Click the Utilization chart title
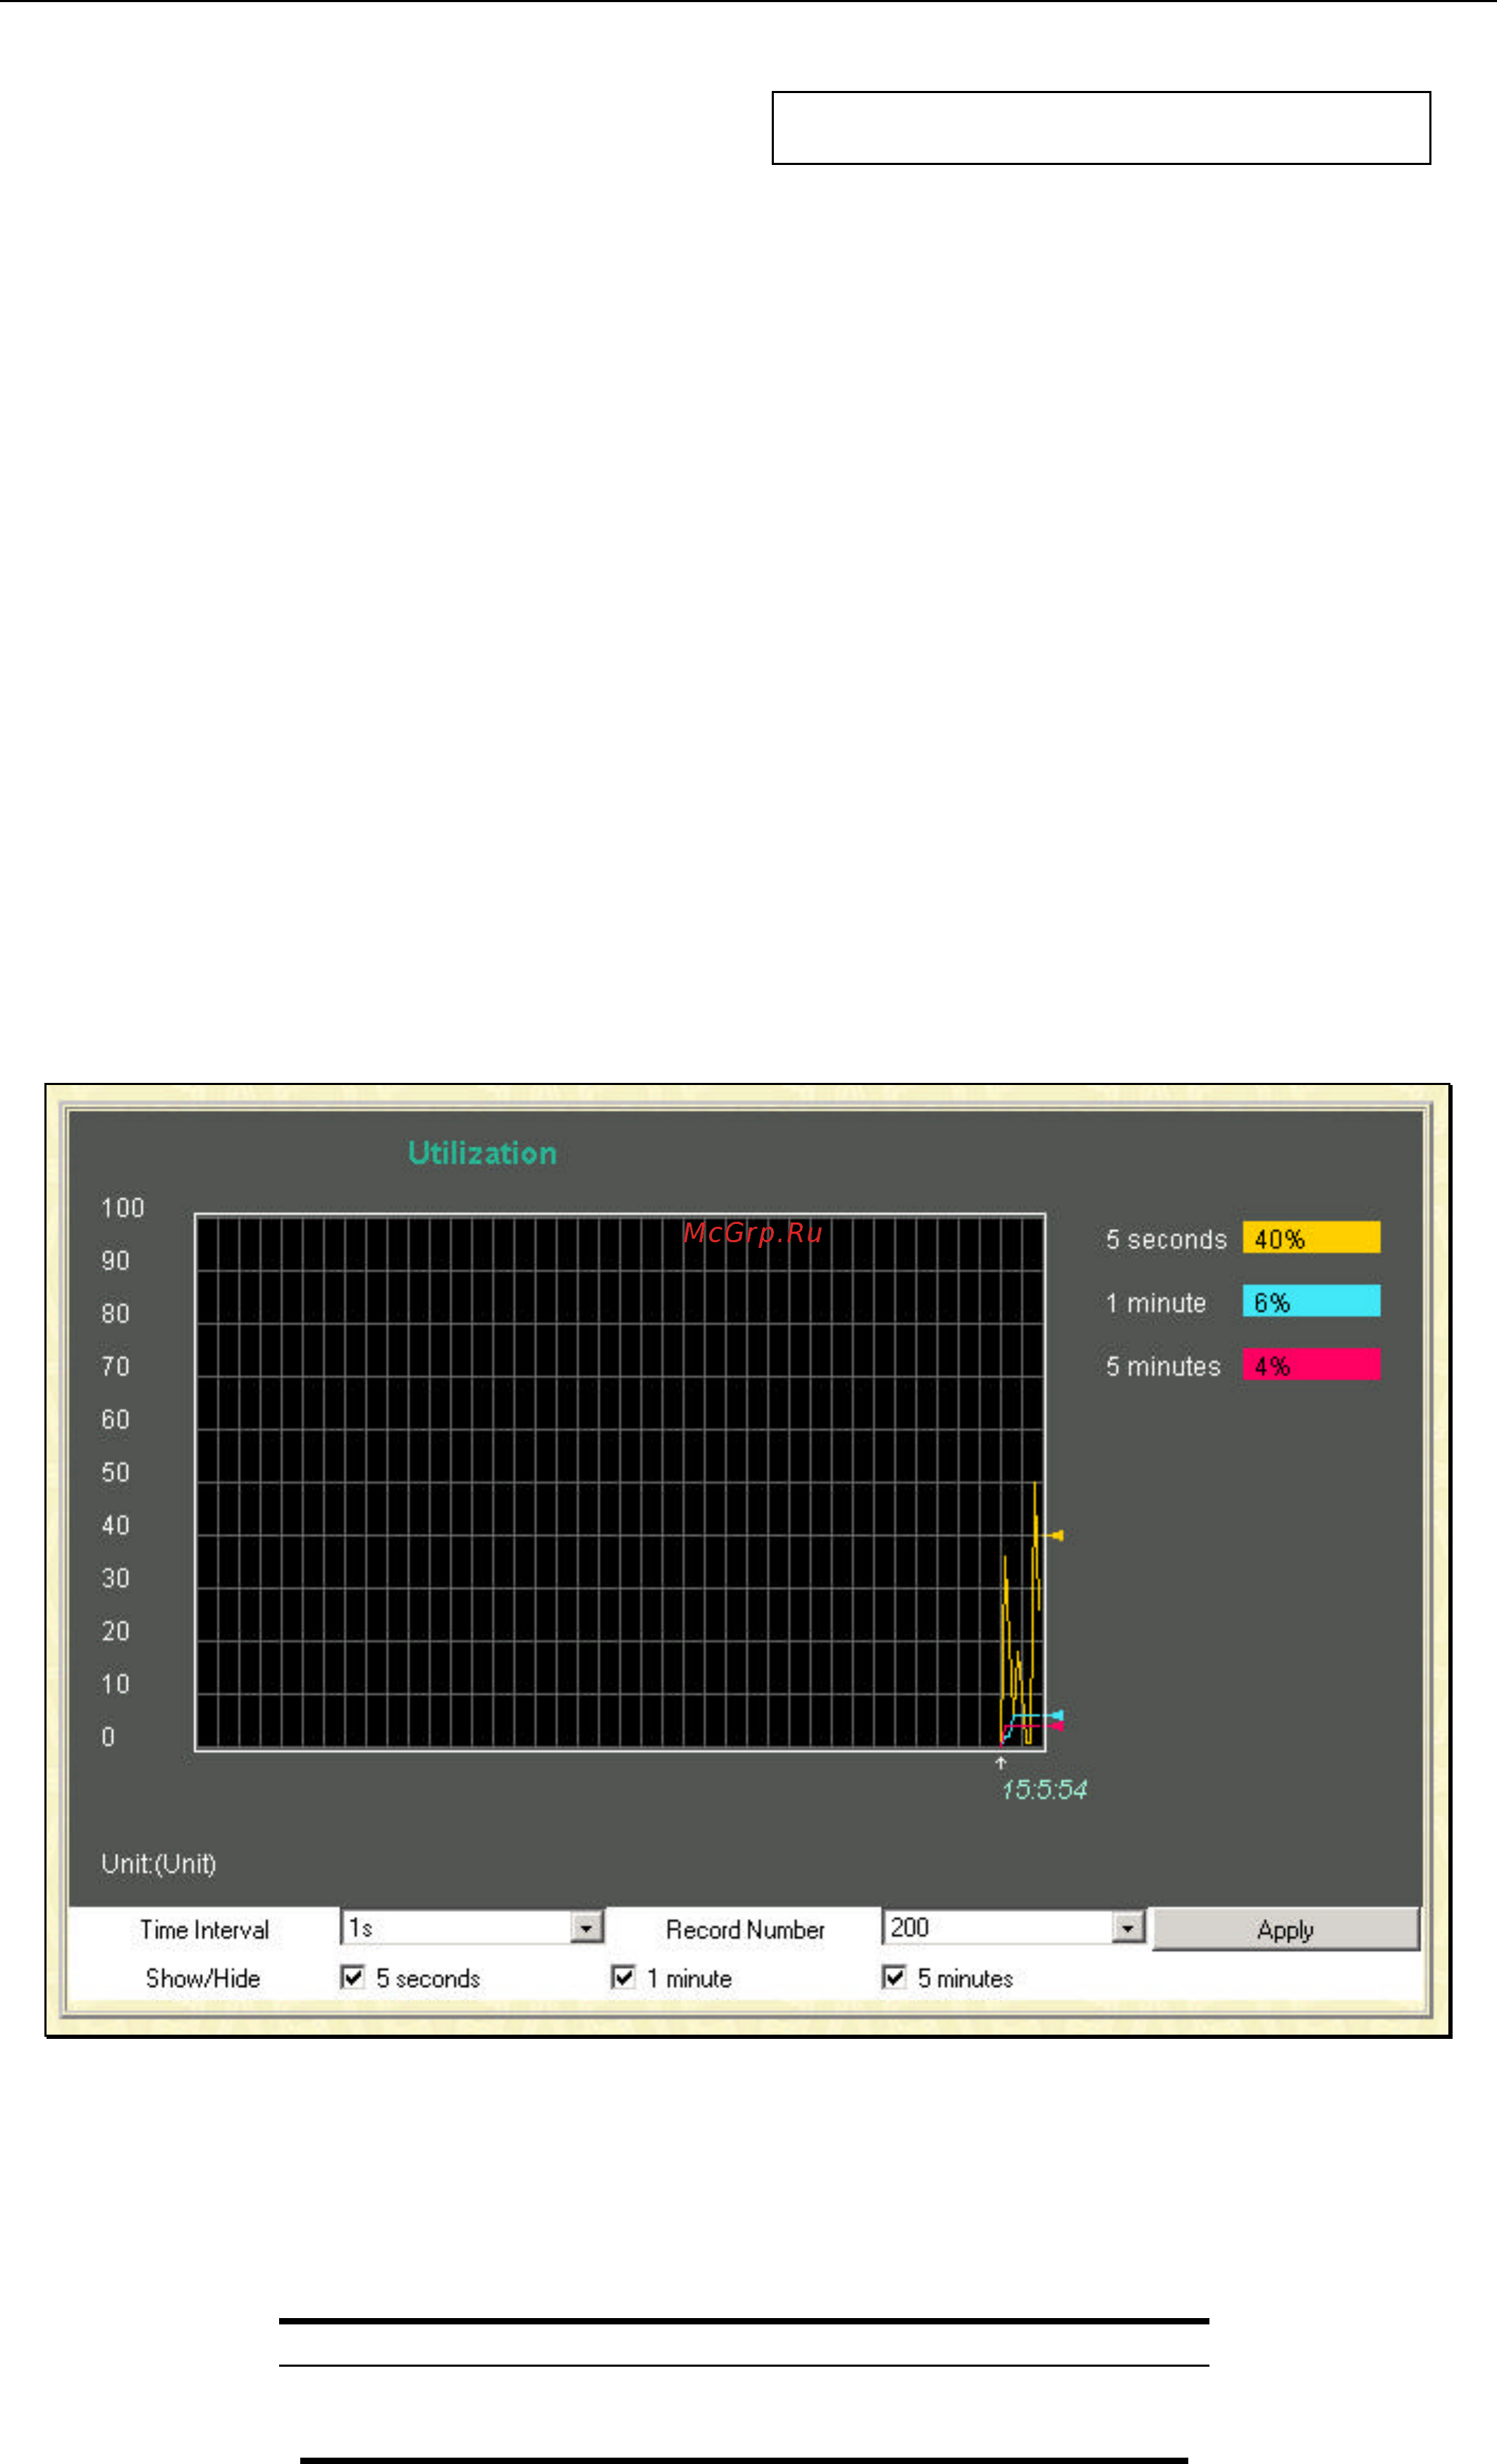Image resolution: width=1497 pixels, height=2464 pixels. (x=482, y=1153)
